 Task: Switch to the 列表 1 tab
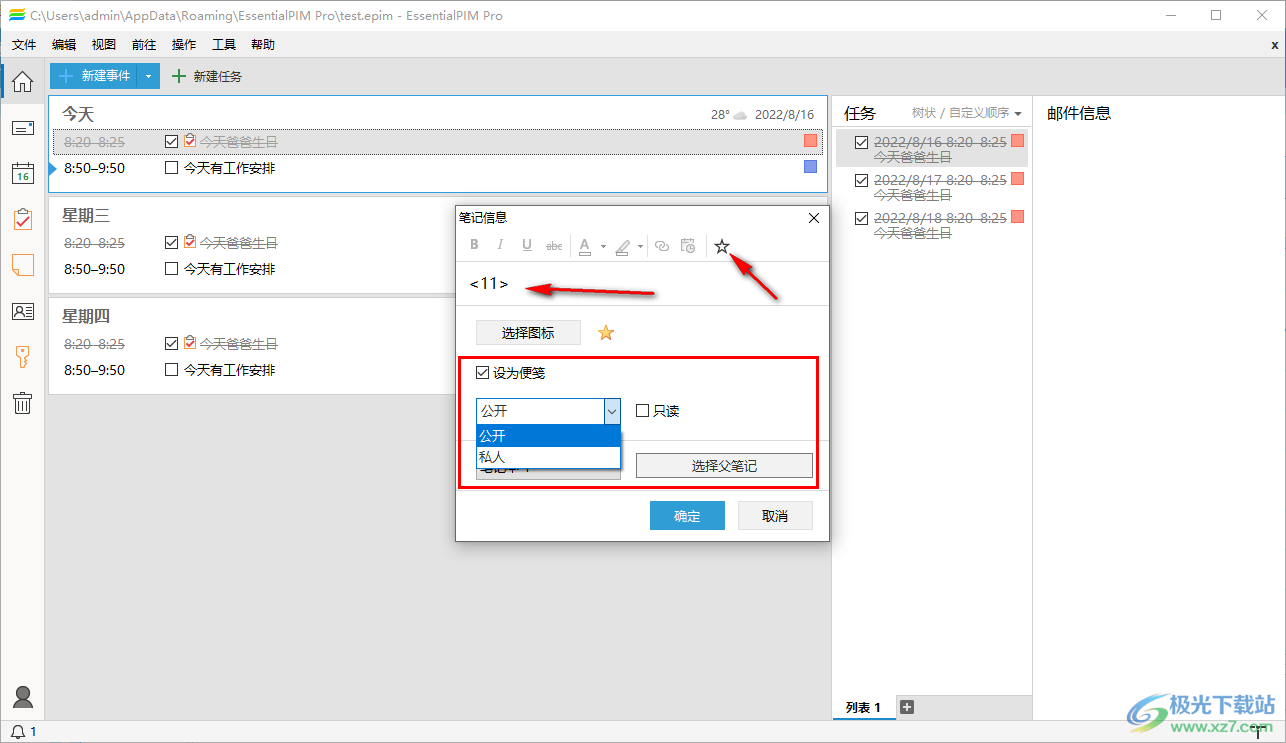pos(863,707)
